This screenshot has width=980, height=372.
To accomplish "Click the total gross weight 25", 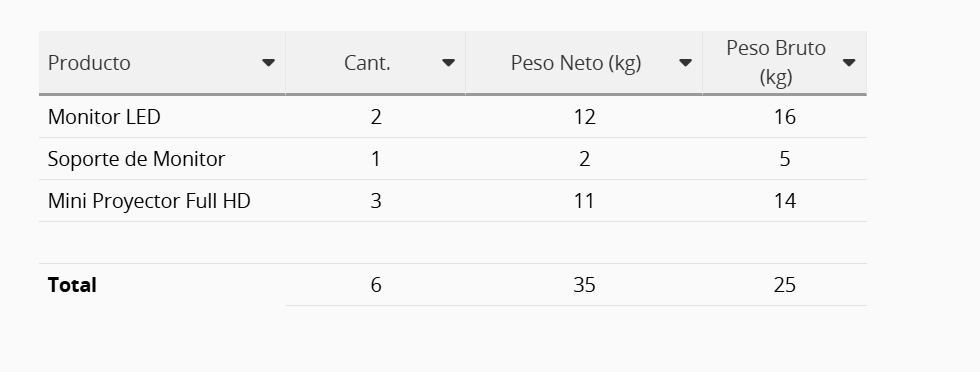I will tap(784, 285).
